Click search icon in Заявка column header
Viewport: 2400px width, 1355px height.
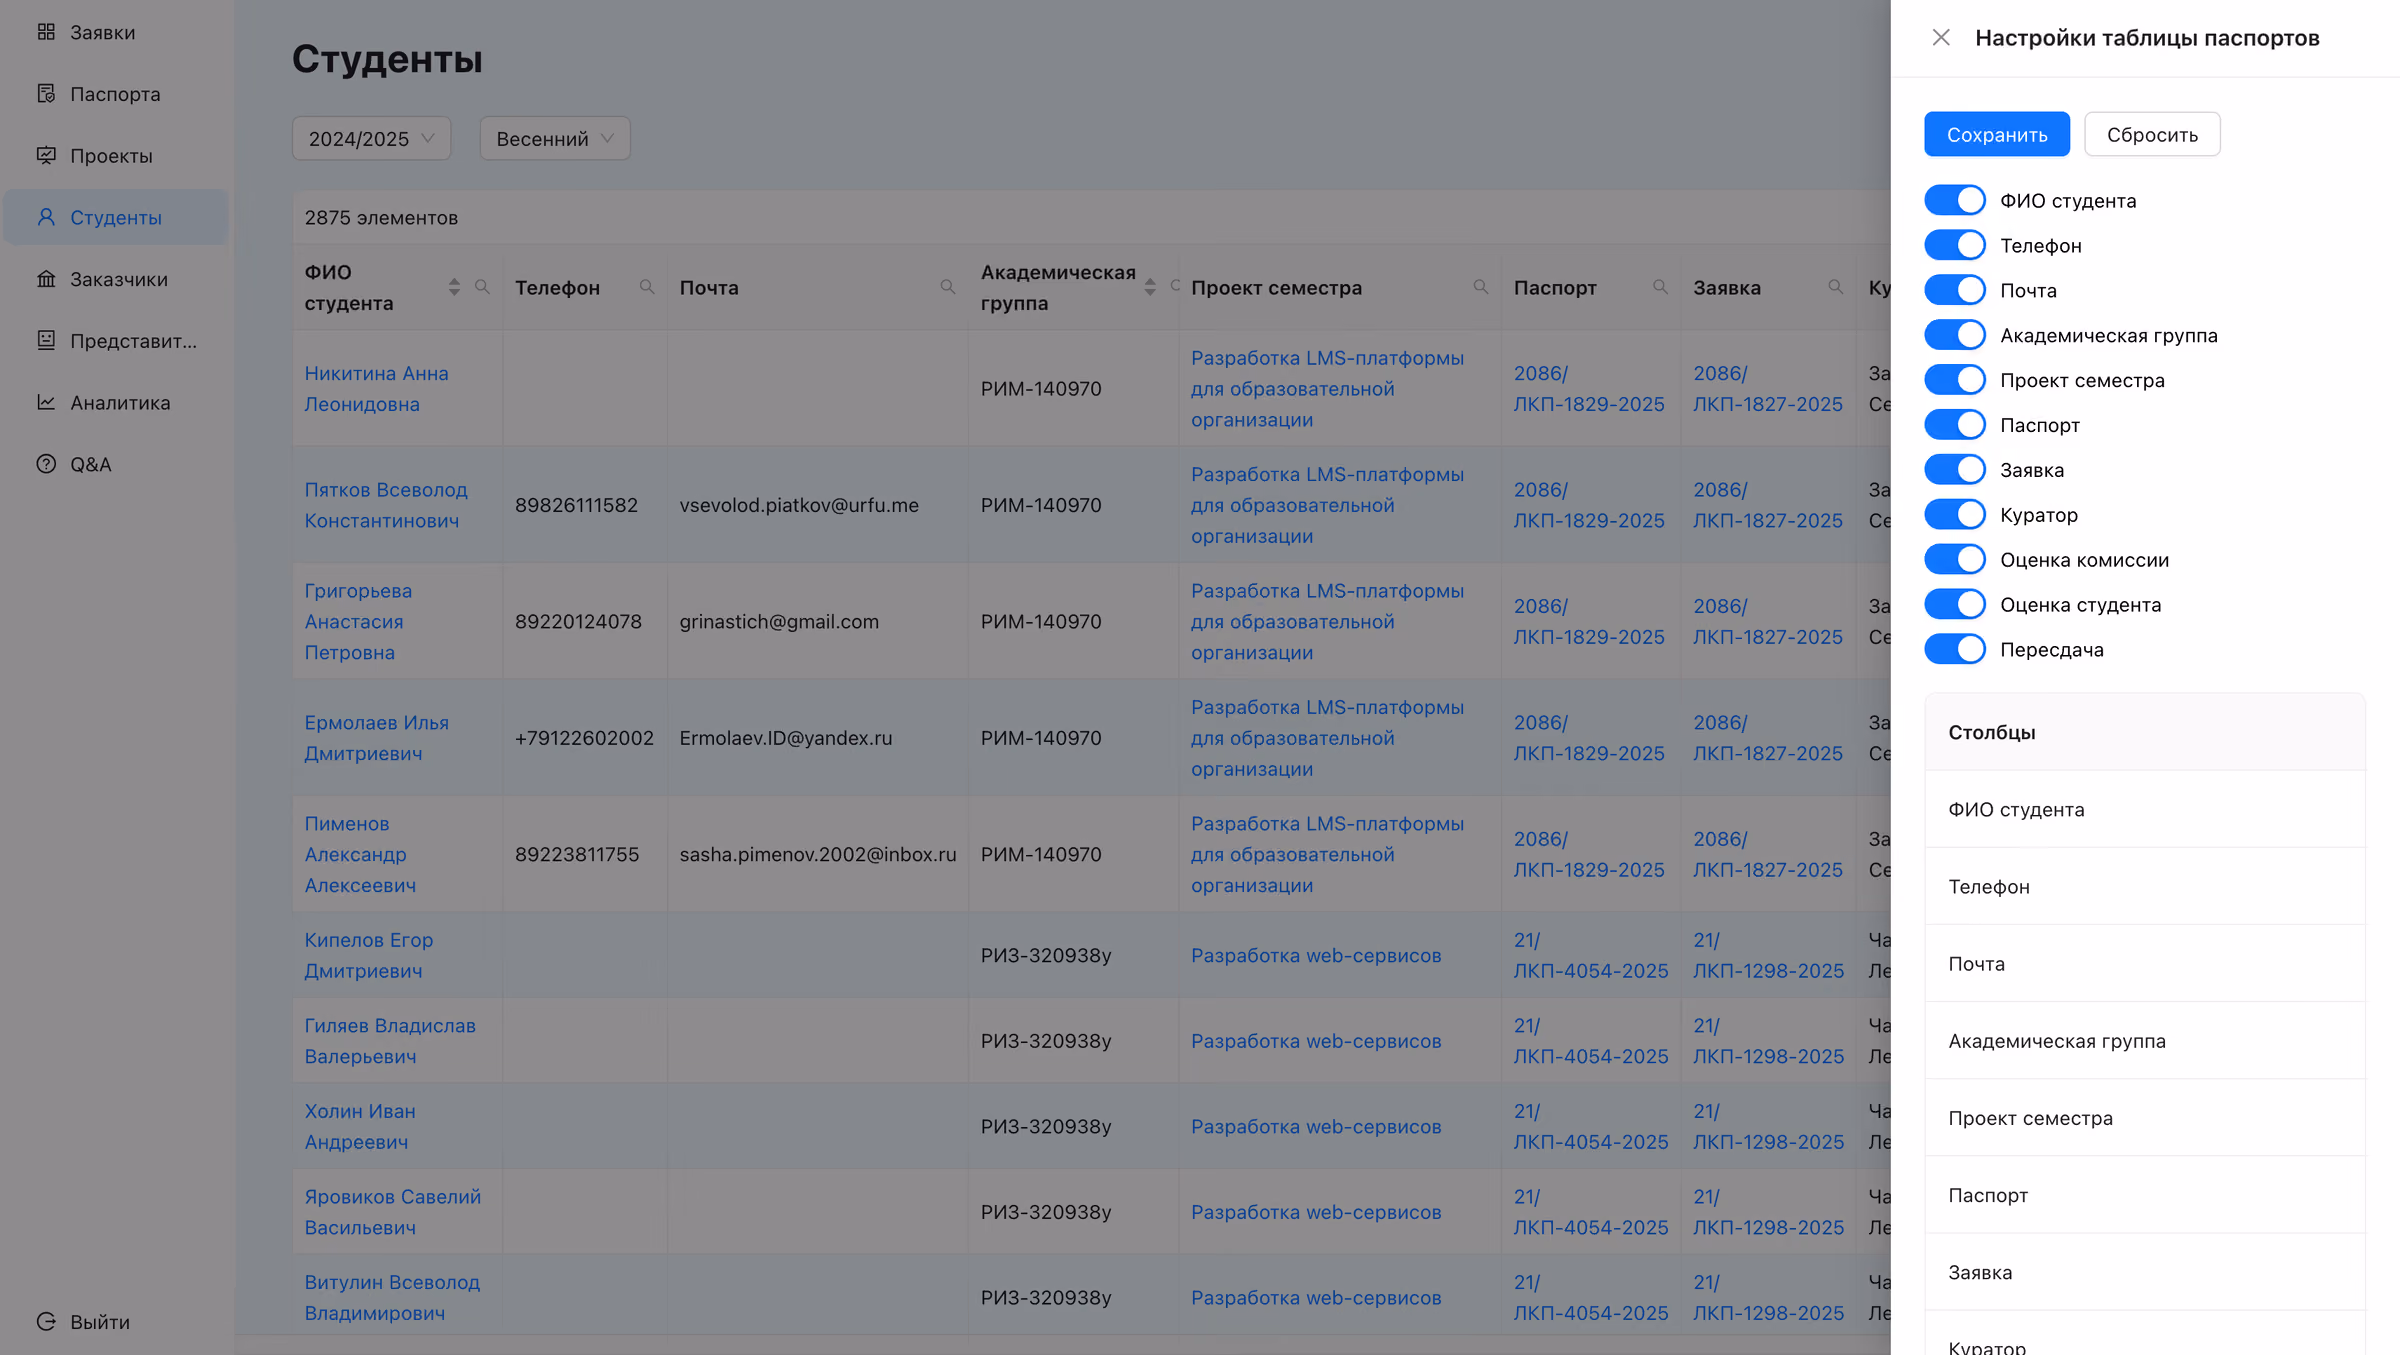[x=1835, y=287]
